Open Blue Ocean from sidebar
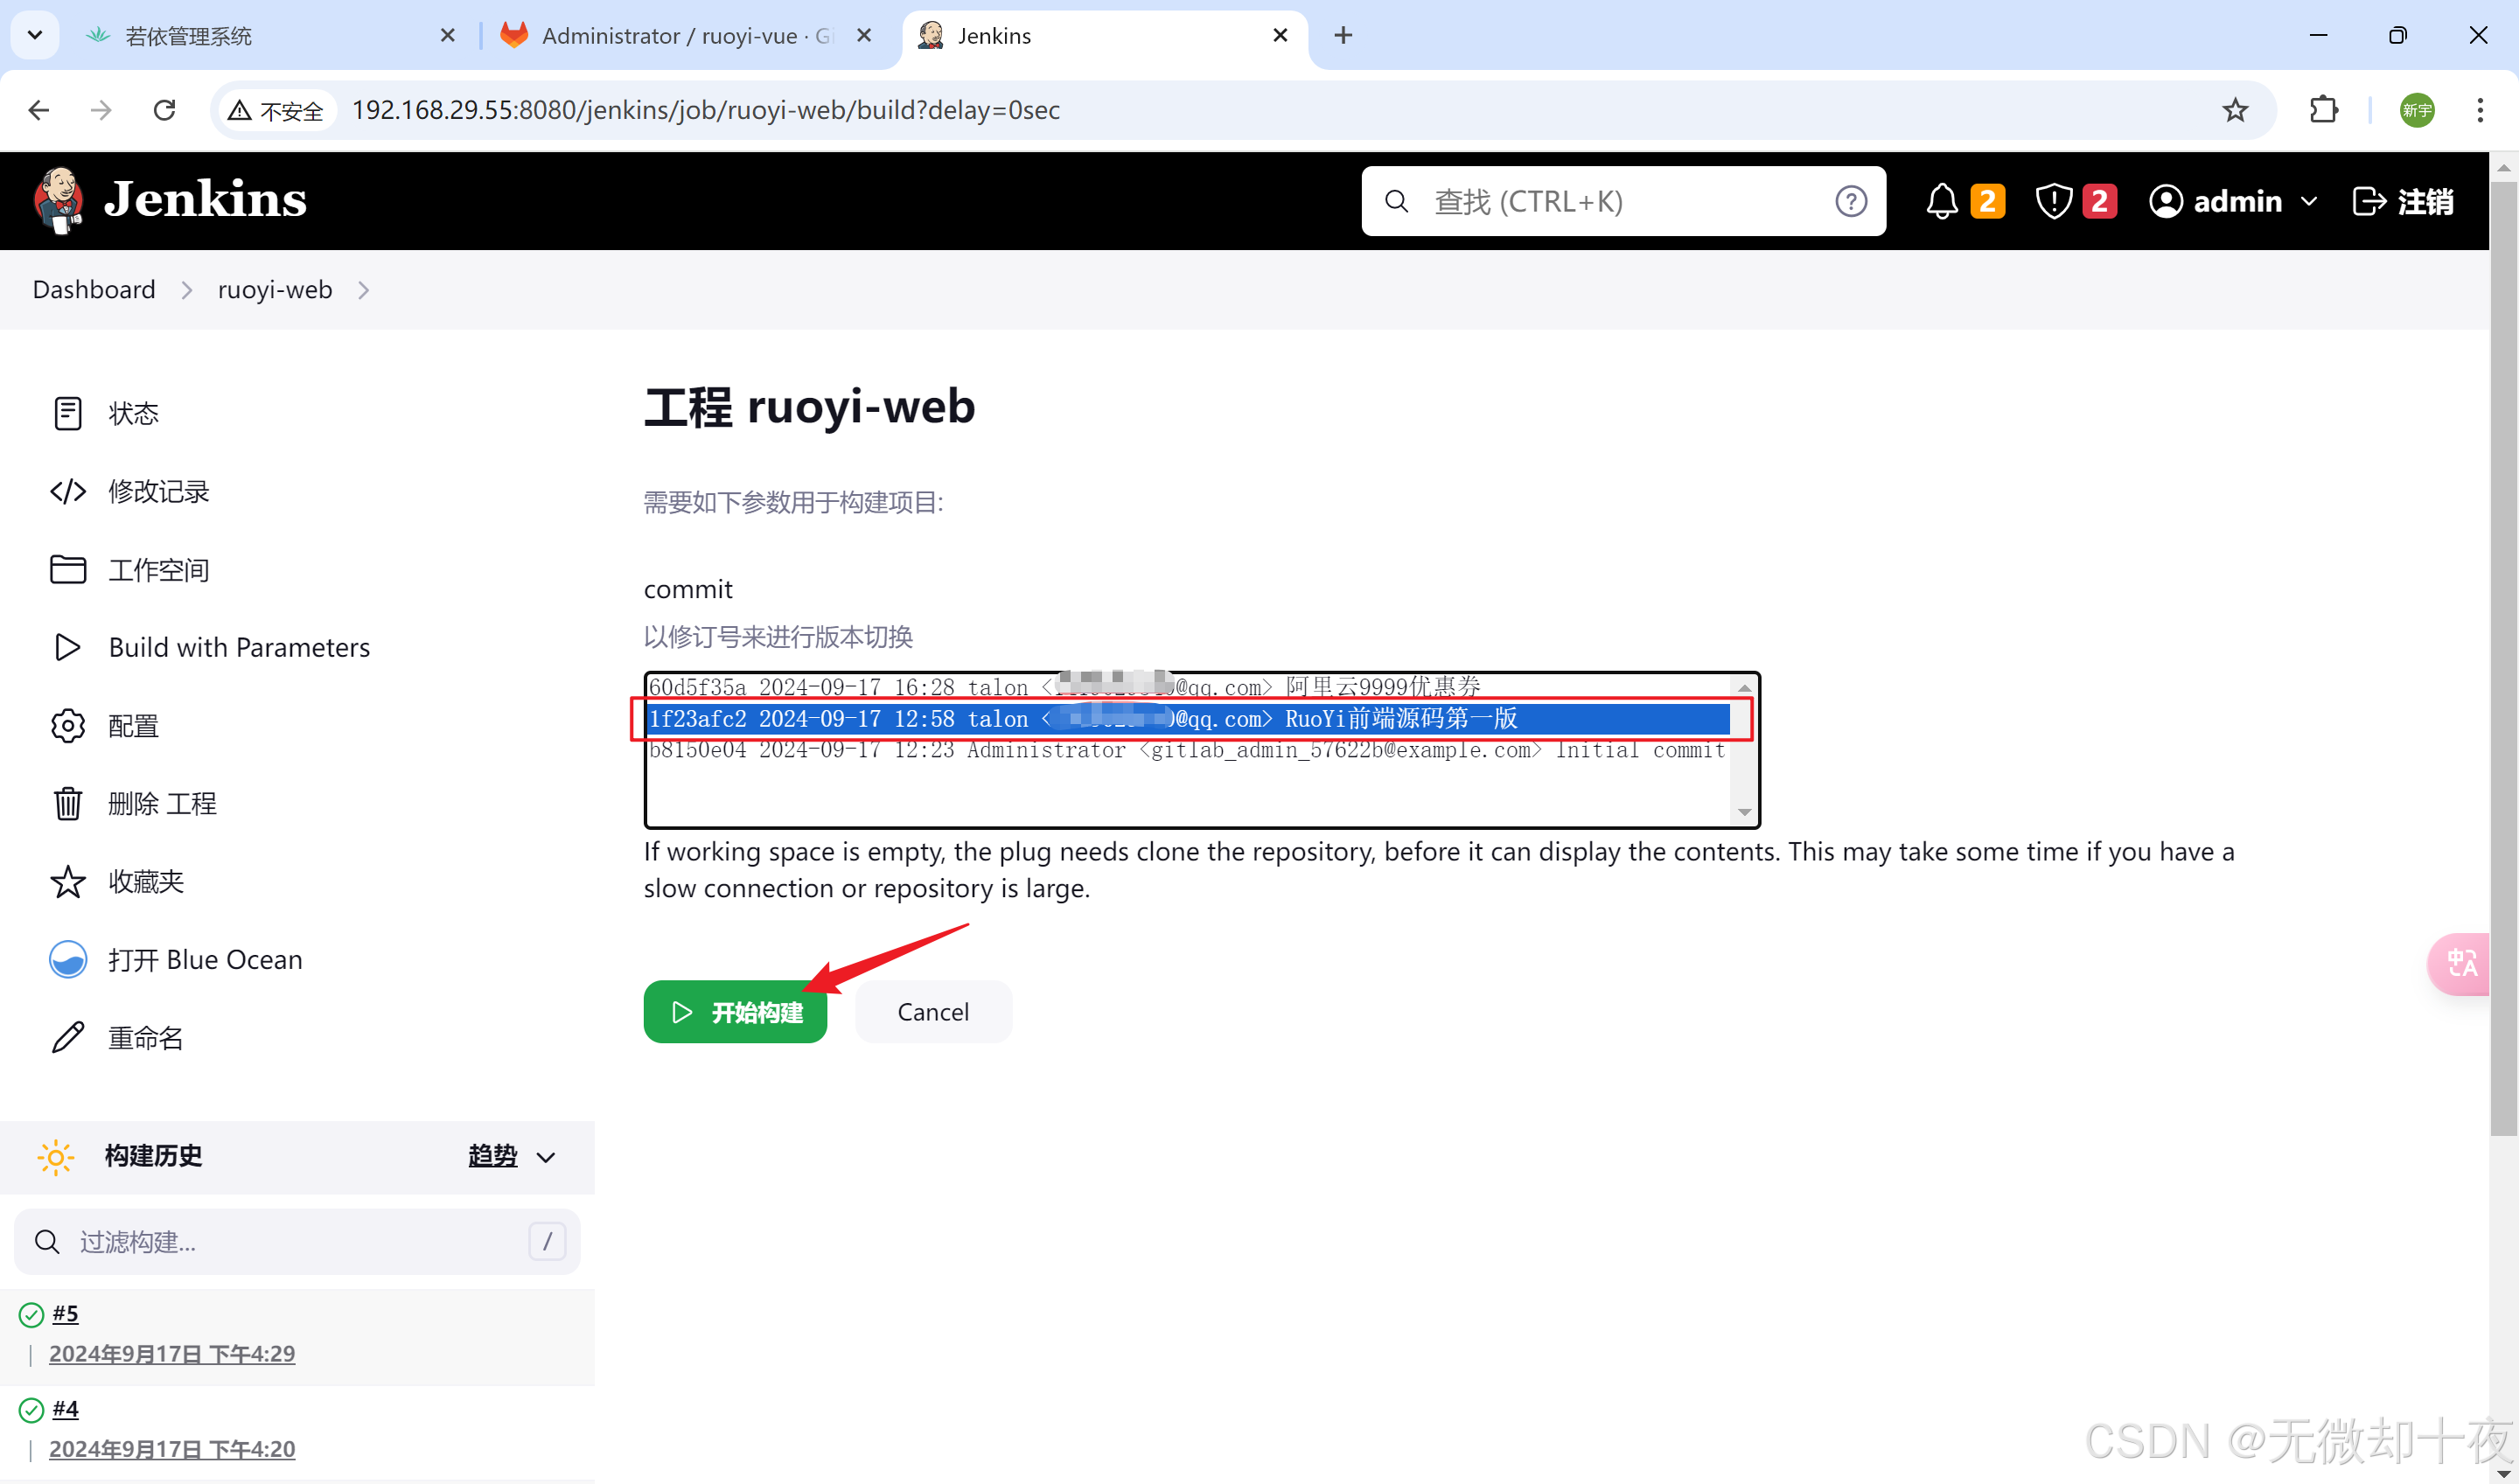 (x=204, y=959)
